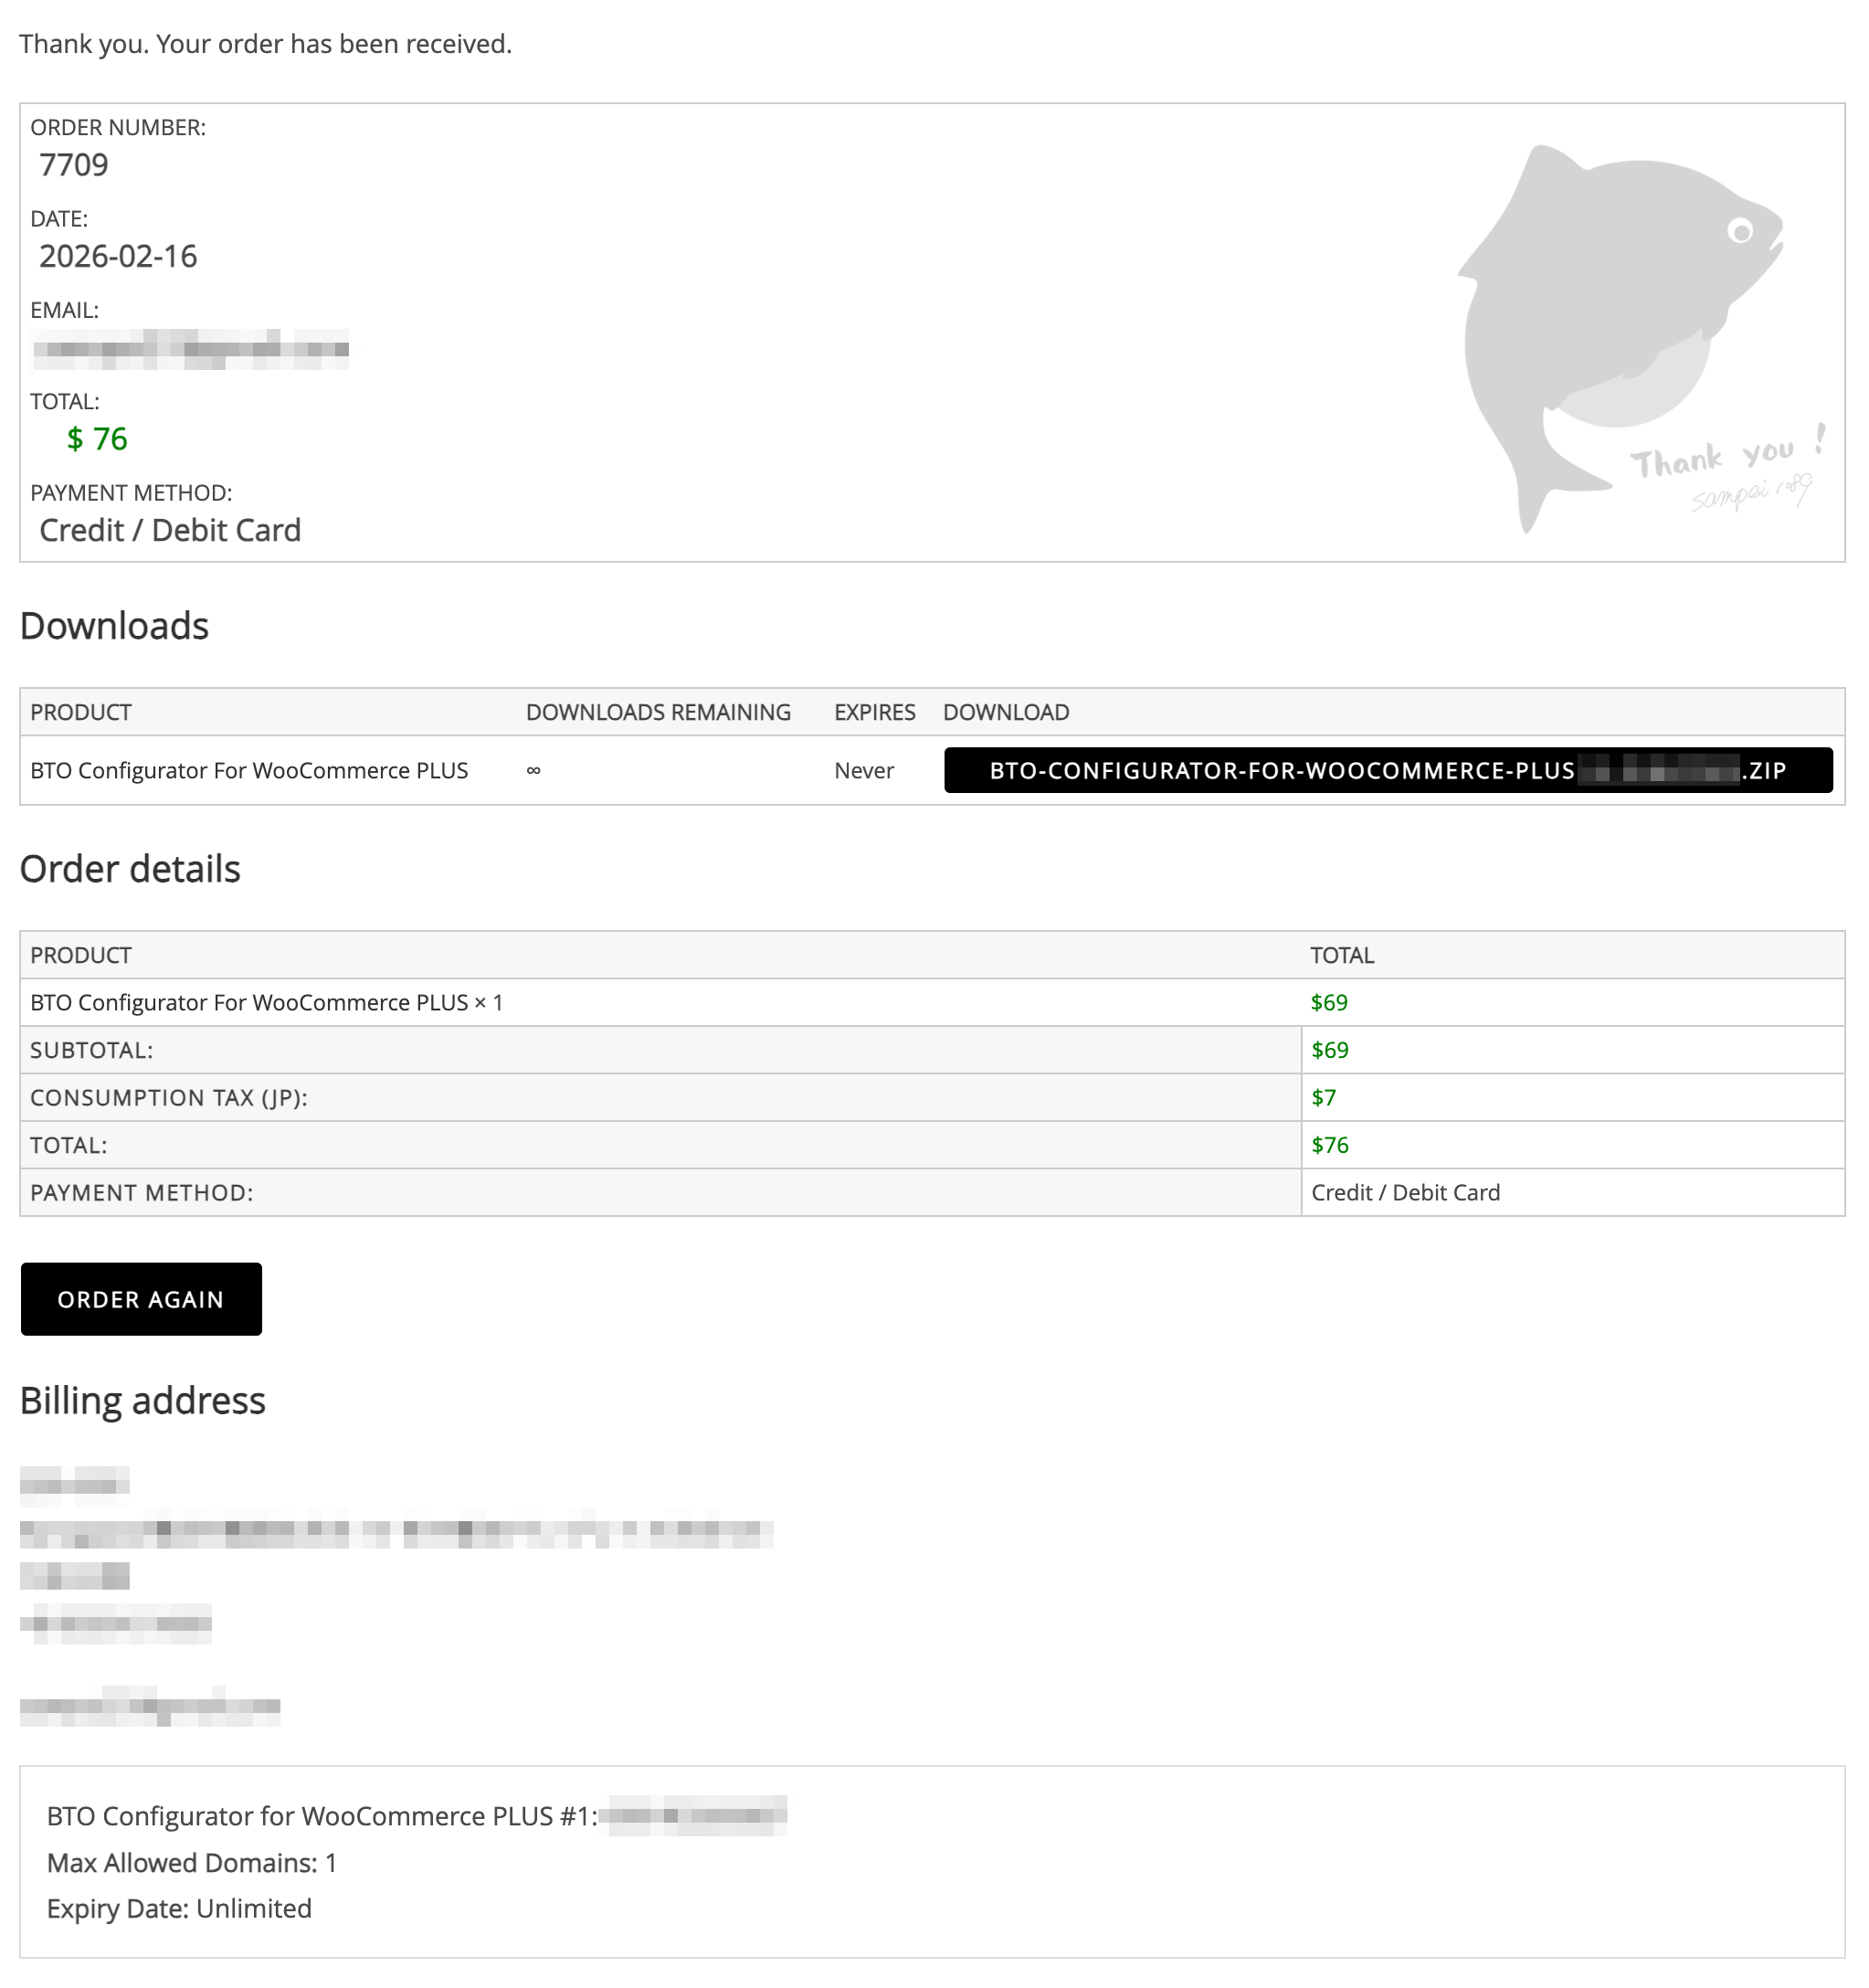Click the Credit / Debit Card payment text

pos(170,530)
